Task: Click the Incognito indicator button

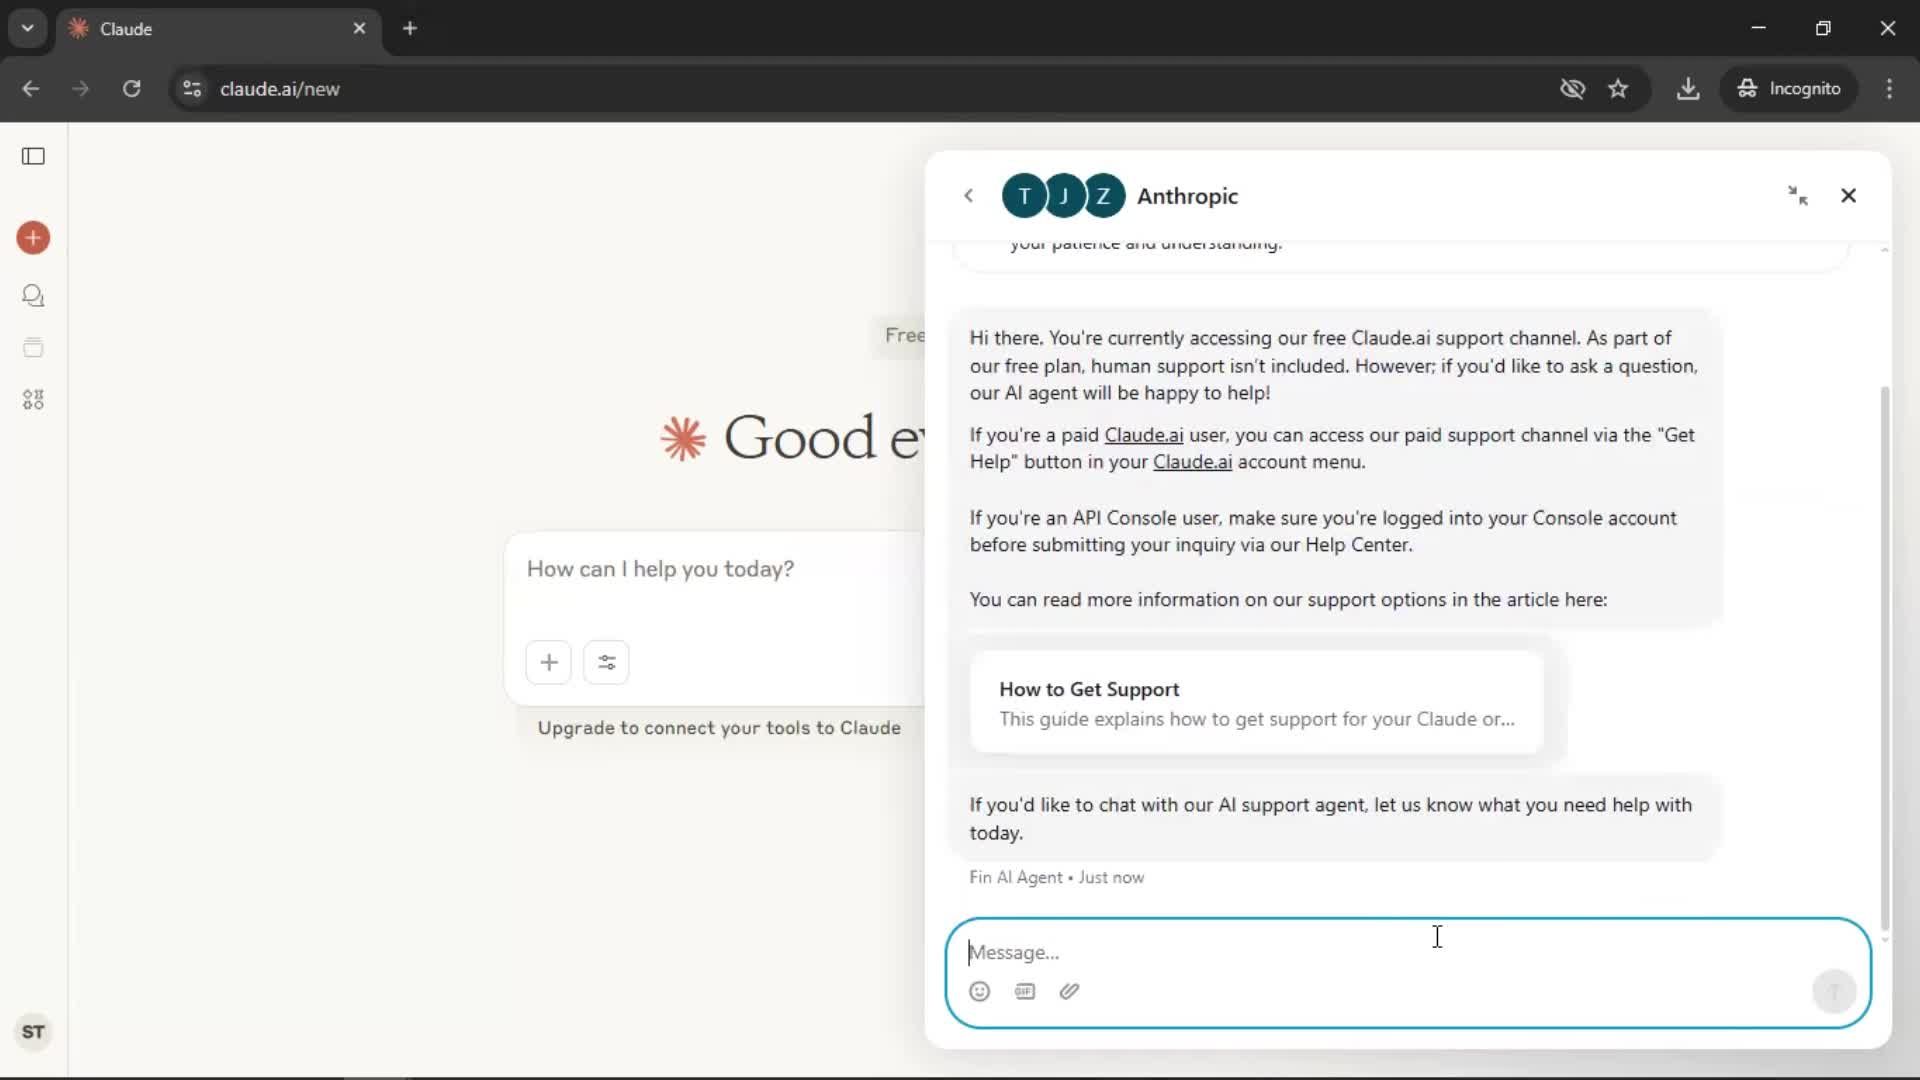Action: coord(1789,89)
